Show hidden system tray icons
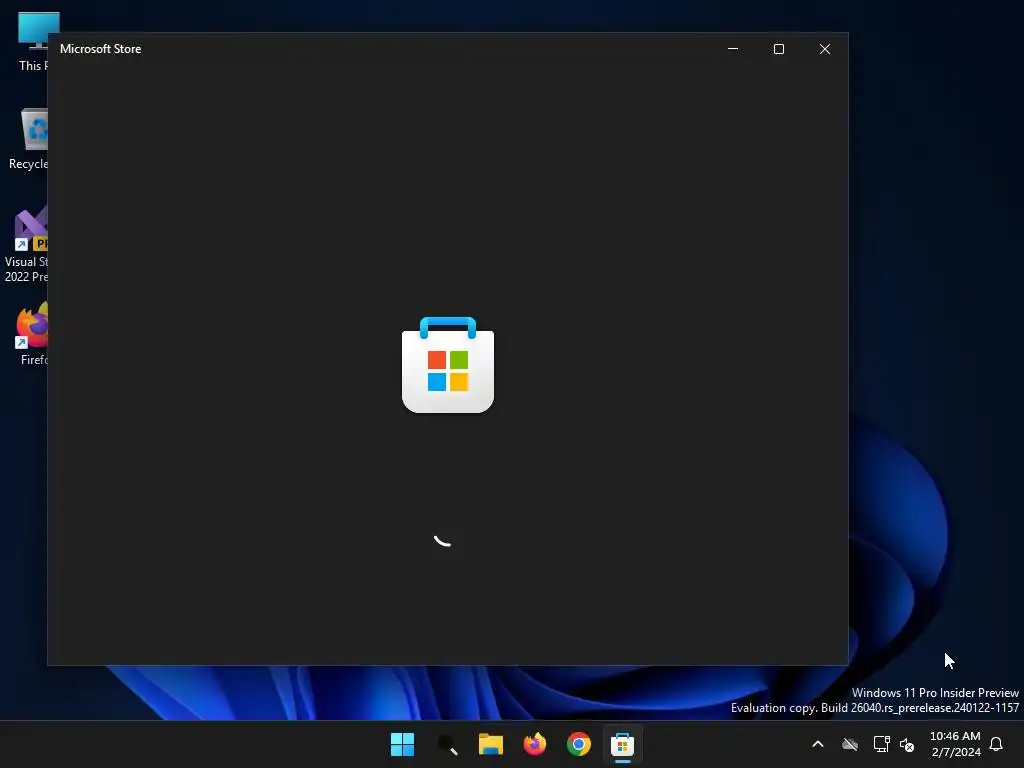This screenshot has width=1024, height=768. 818,744
